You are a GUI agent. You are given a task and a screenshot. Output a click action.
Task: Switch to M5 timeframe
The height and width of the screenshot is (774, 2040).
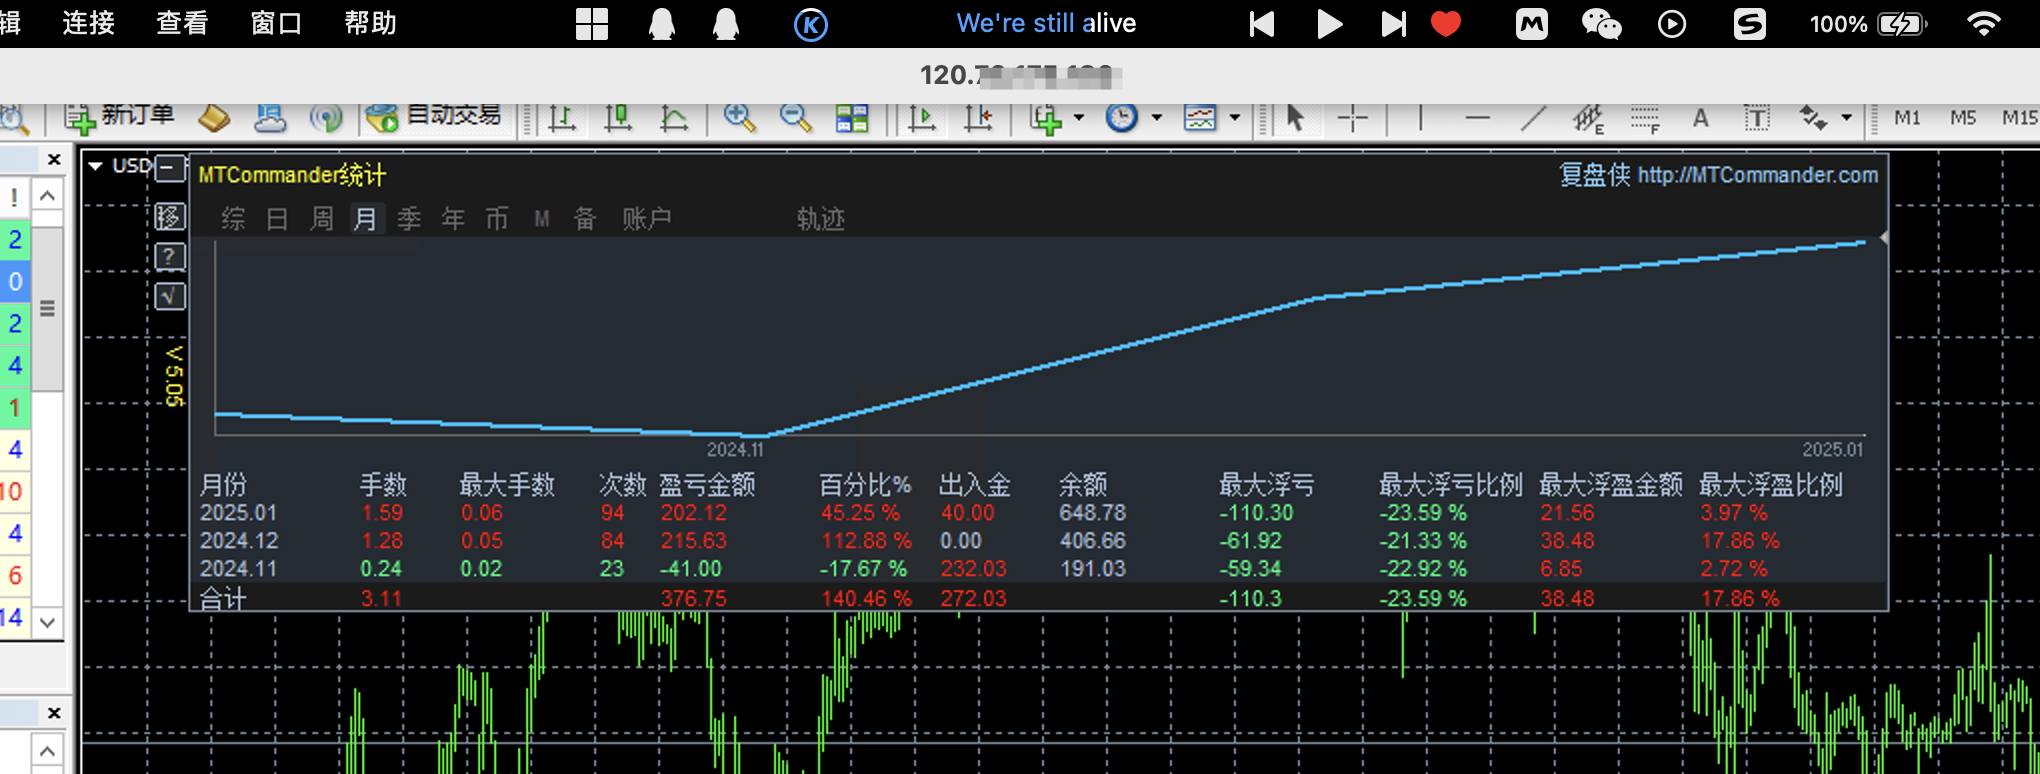click(1963, 118)
